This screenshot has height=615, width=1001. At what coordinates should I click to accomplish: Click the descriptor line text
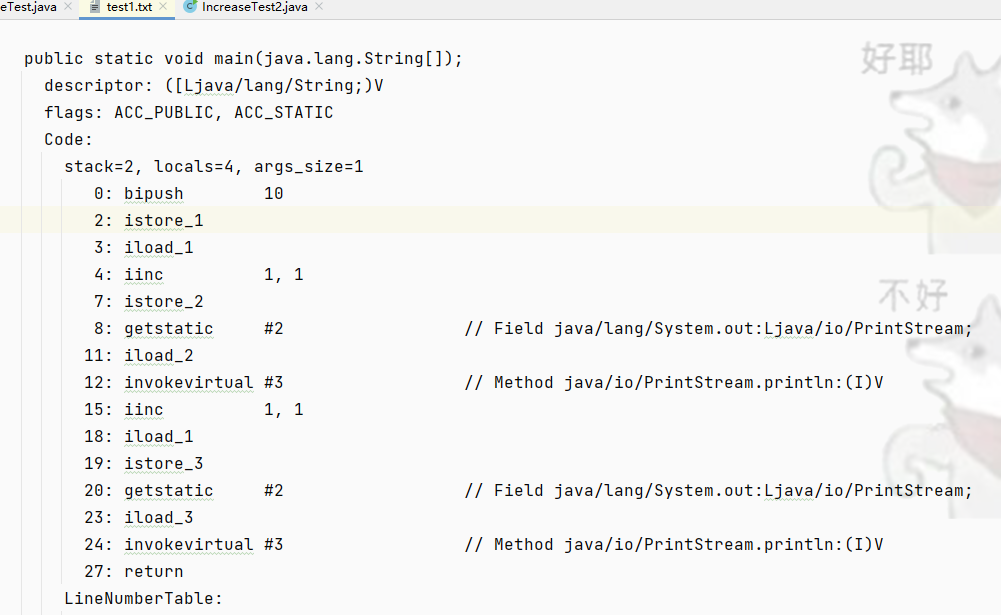(x=214, y=86)
